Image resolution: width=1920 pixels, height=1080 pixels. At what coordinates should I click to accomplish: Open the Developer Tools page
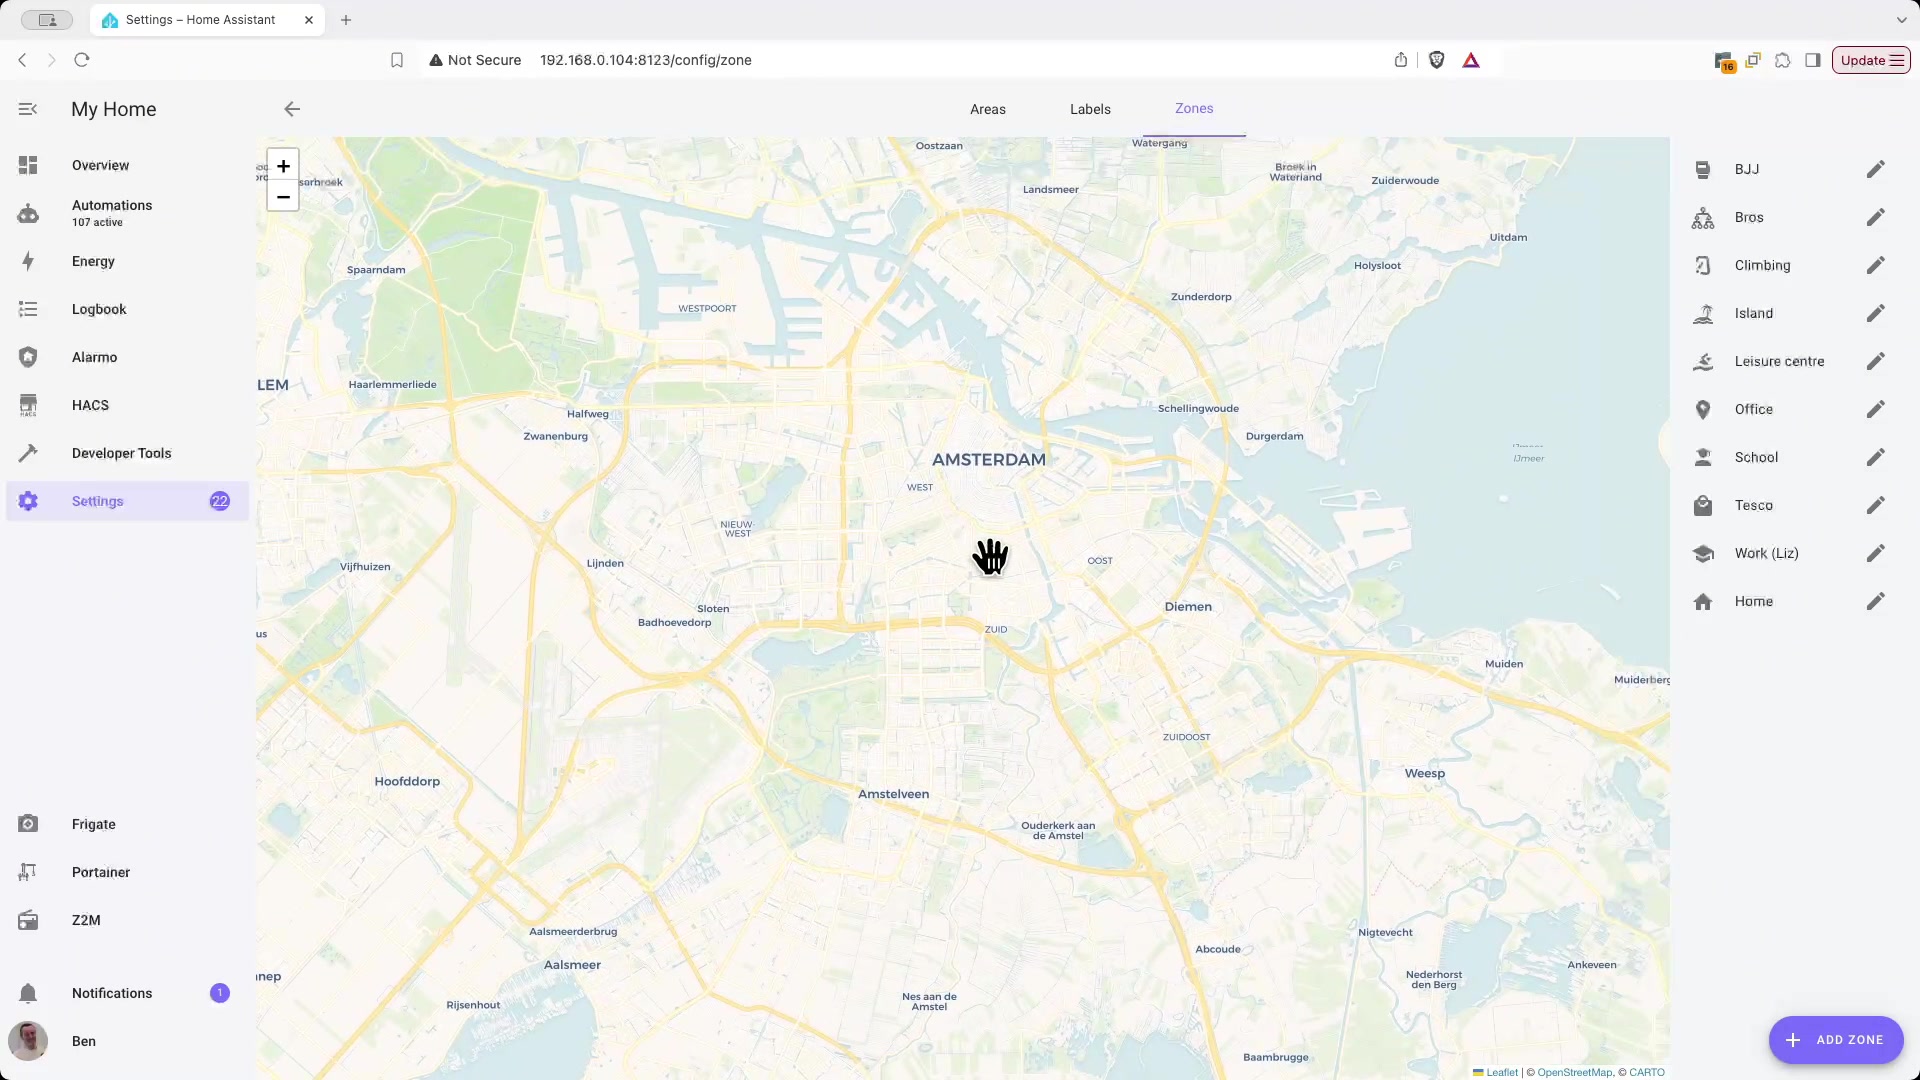tap(121, 453)
